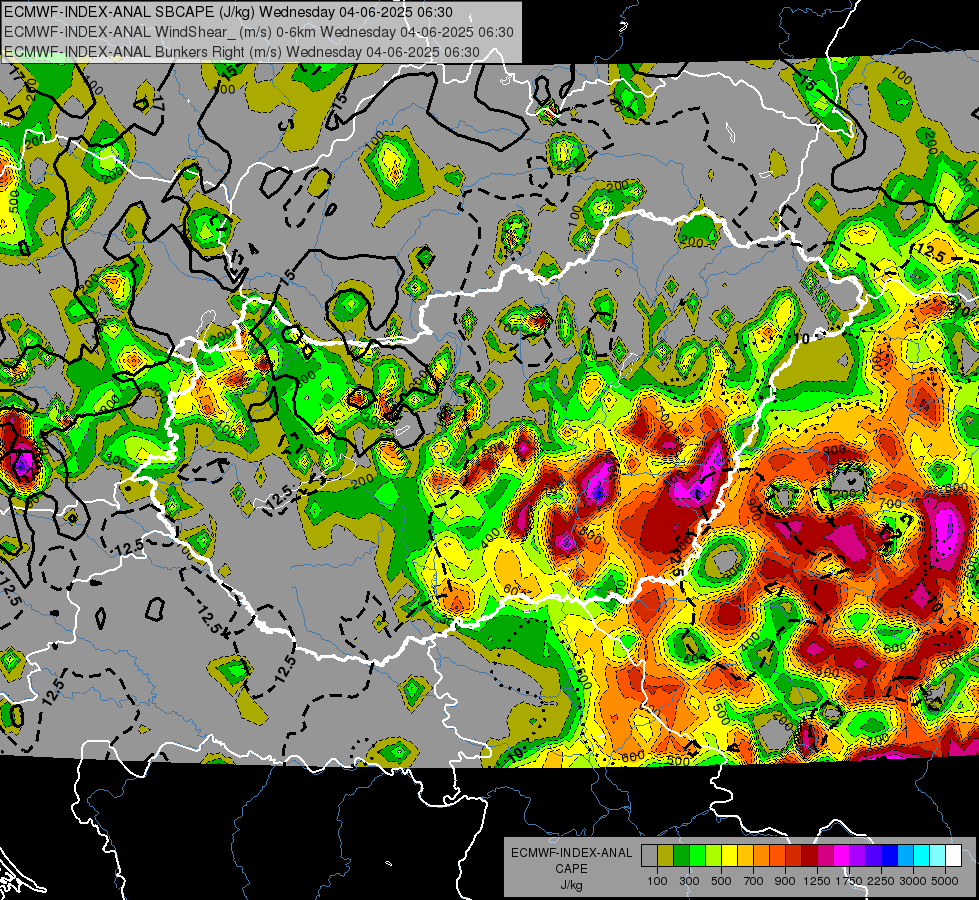
Task: Click the legend label 3000
Action: coord(912,881)
